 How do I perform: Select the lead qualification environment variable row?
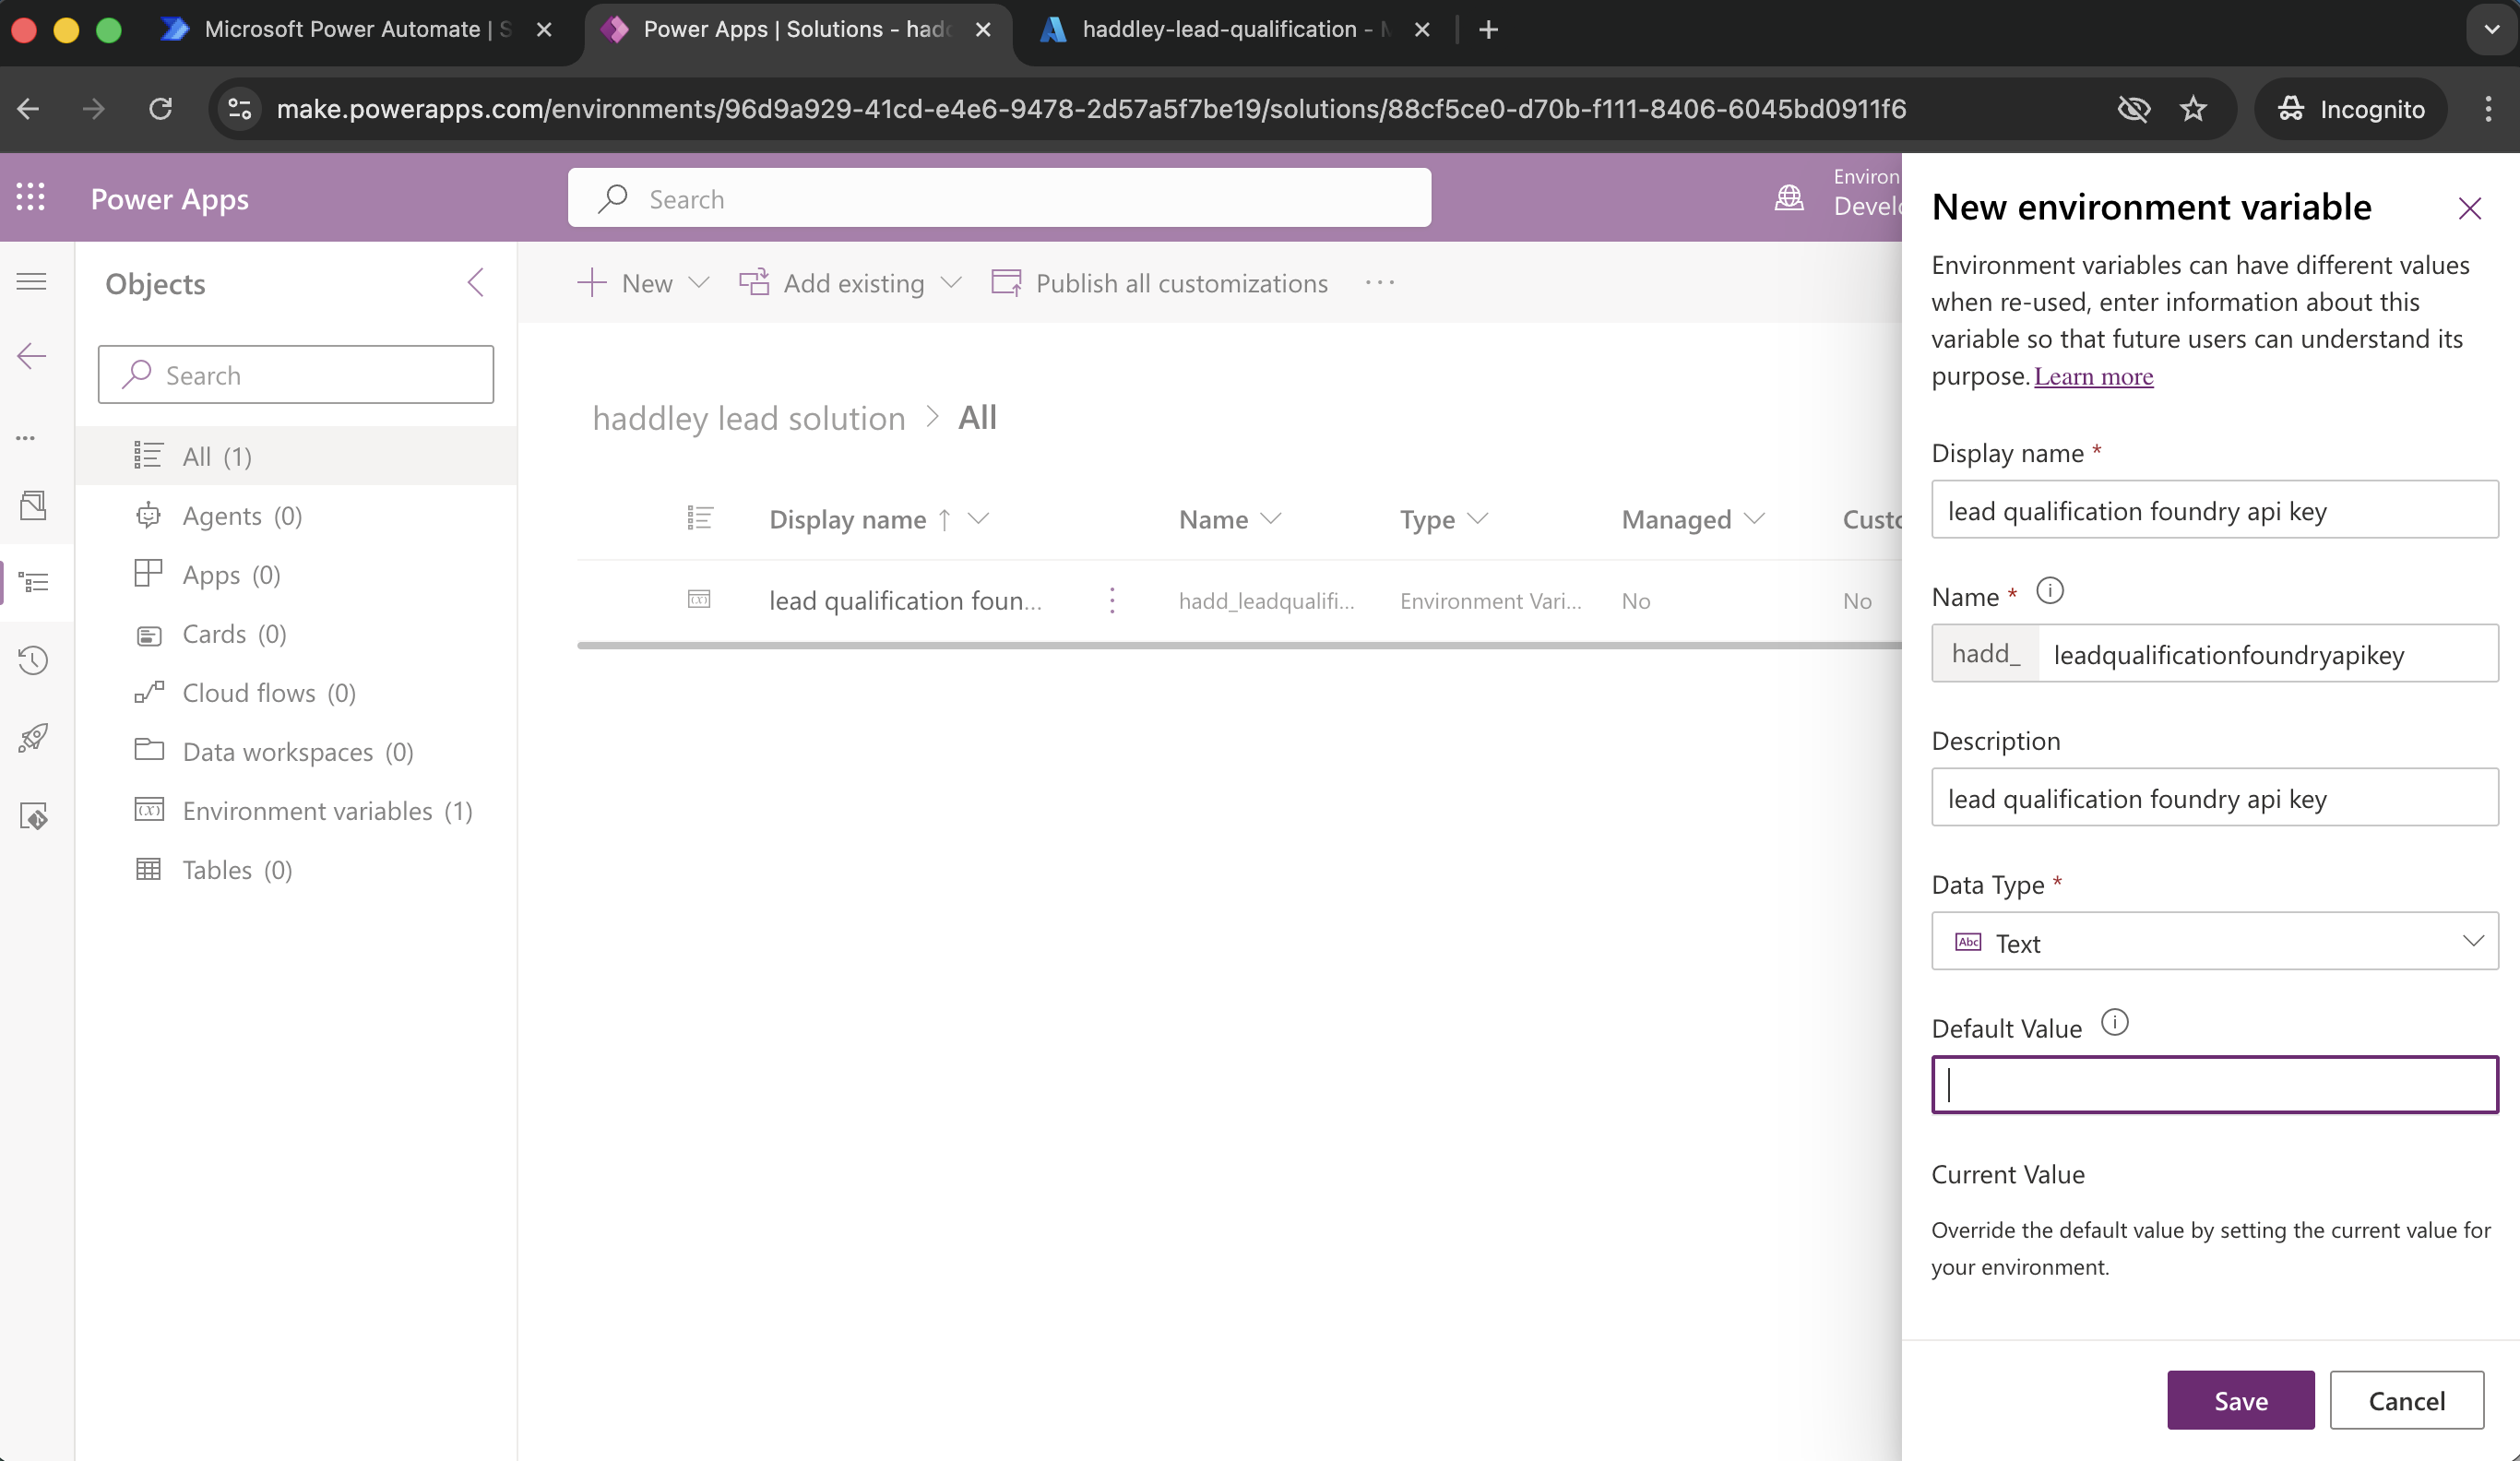tap(905, 600)
